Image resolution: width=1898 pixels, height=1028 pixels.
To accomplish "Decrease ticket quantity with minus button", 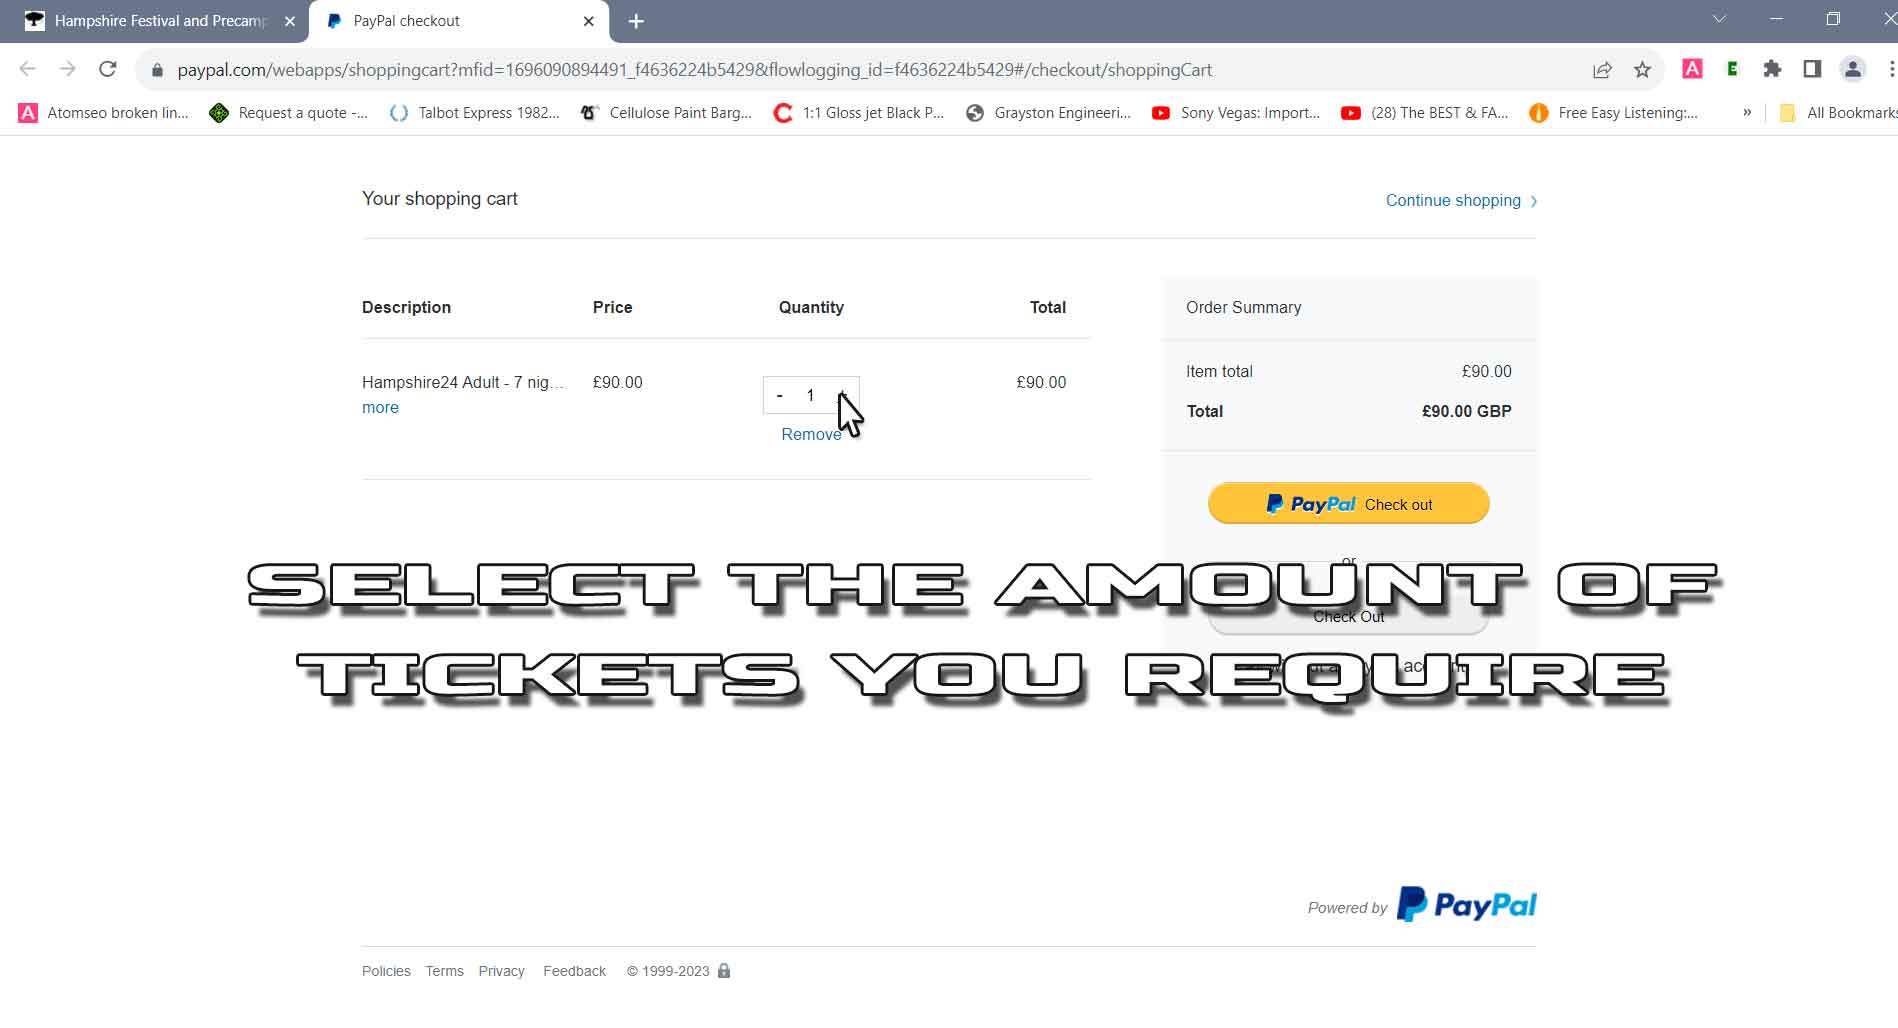I will 780,395.
